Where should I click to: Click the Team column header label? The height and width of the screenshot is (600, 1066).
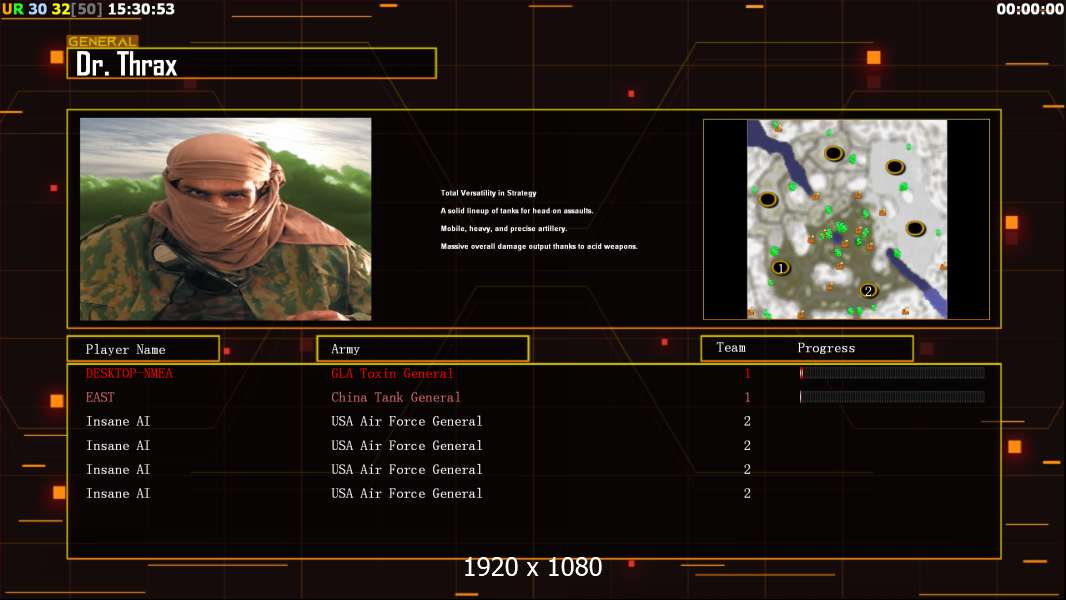tap(731, 348)
